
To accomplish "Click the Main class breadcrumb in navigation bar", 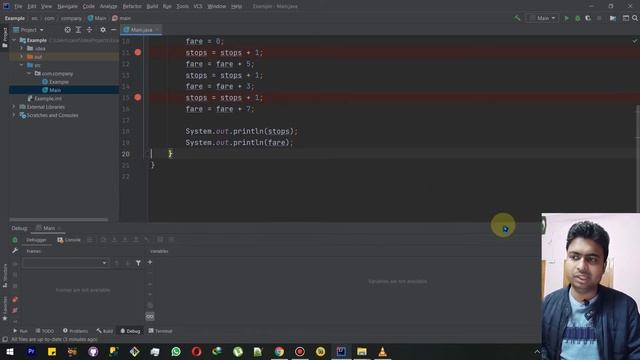I will (97, 18).
